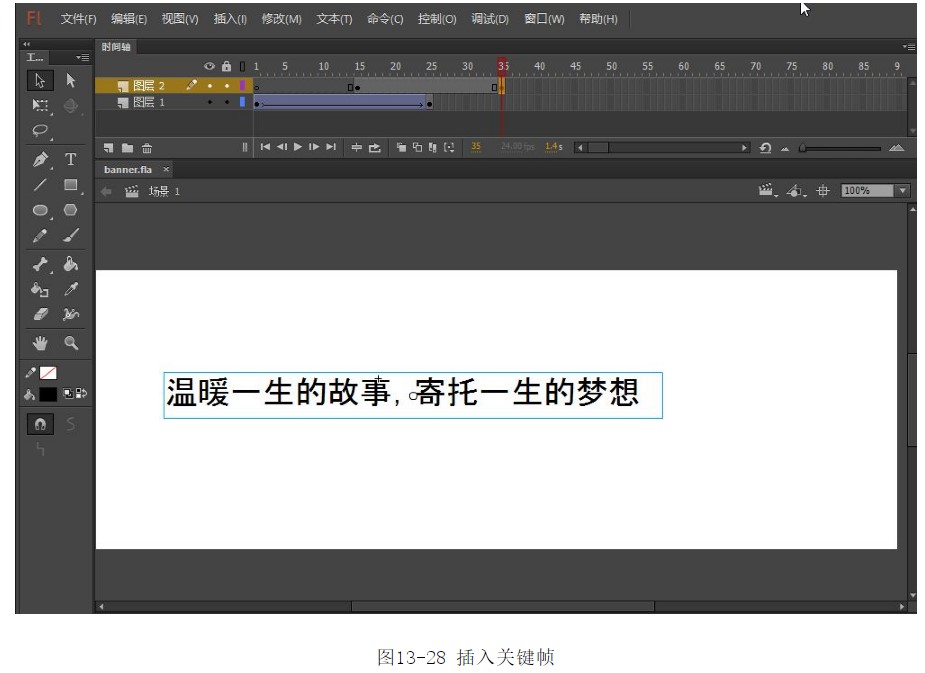925x673 pixels.
Task: Toggle Snap to Objects magnet button
Action: [x=40, y=424]
